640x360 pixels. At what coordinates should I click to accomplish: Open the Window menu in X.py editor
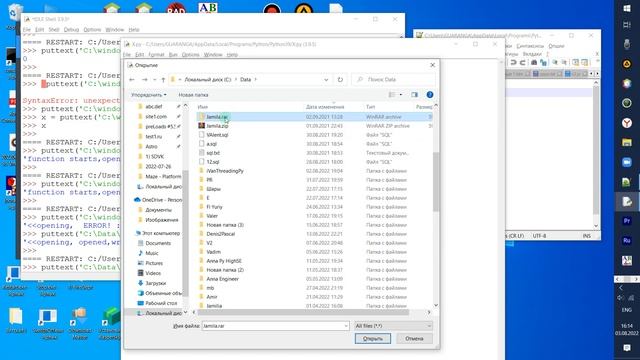click(x=213, y=55)
